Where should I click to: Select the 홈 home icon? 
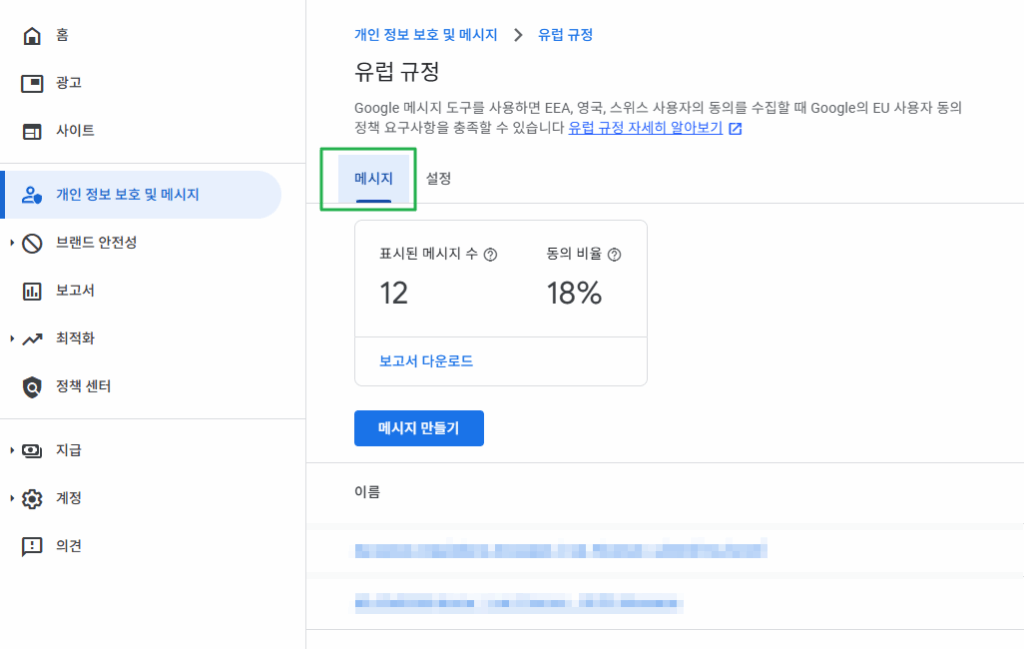coord(31,35)
